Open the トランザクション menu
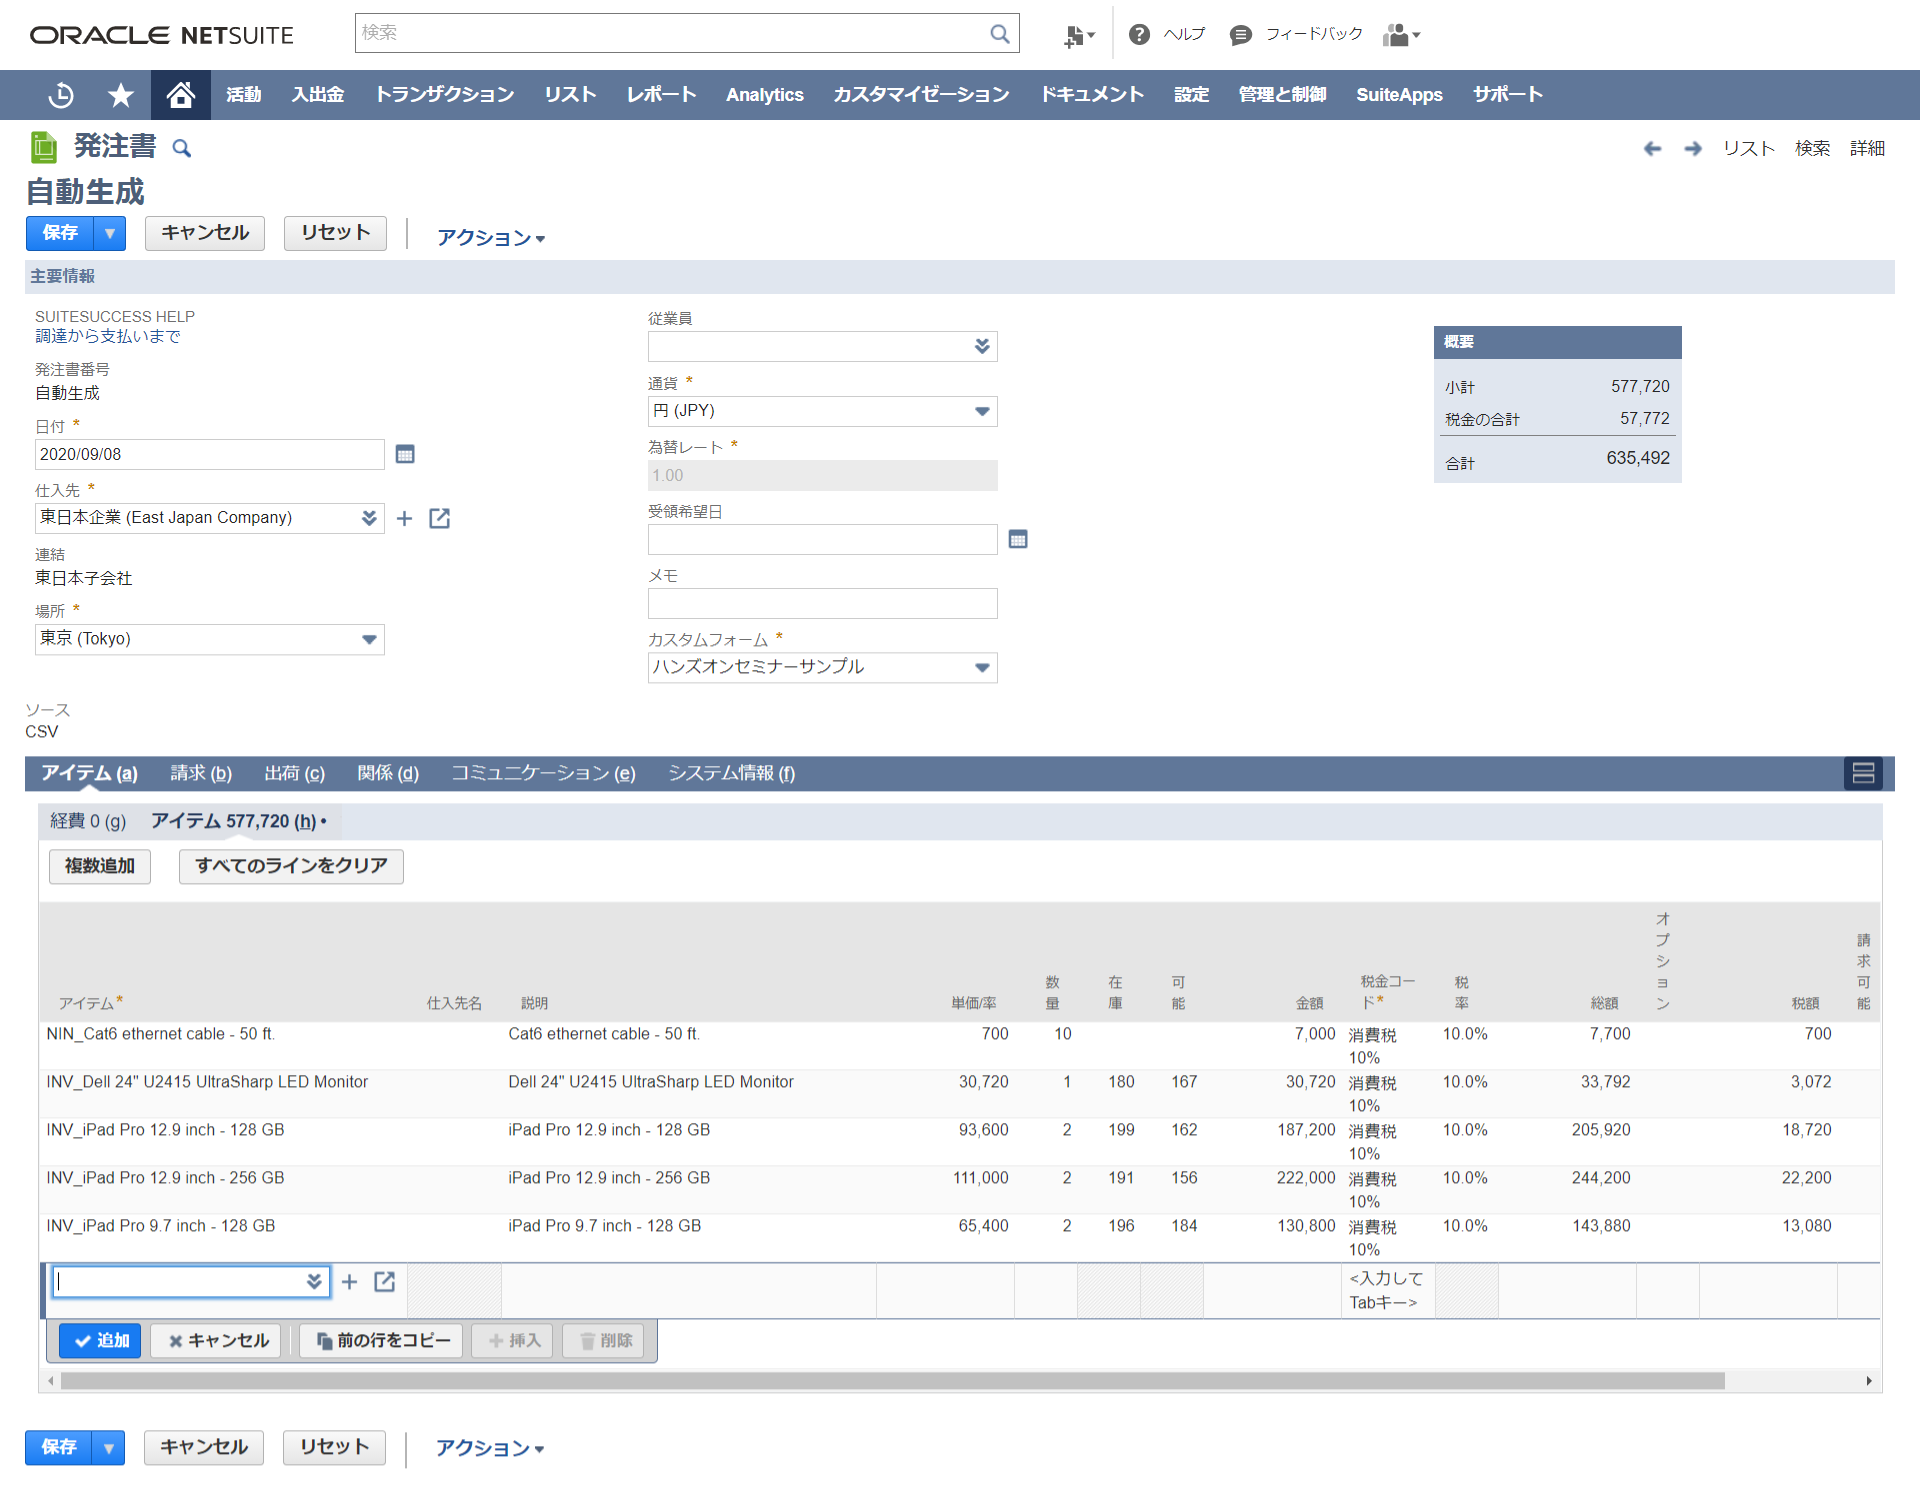Image resolution: width=1920 pixels, height=1495 pixels. tap(444, 95)
